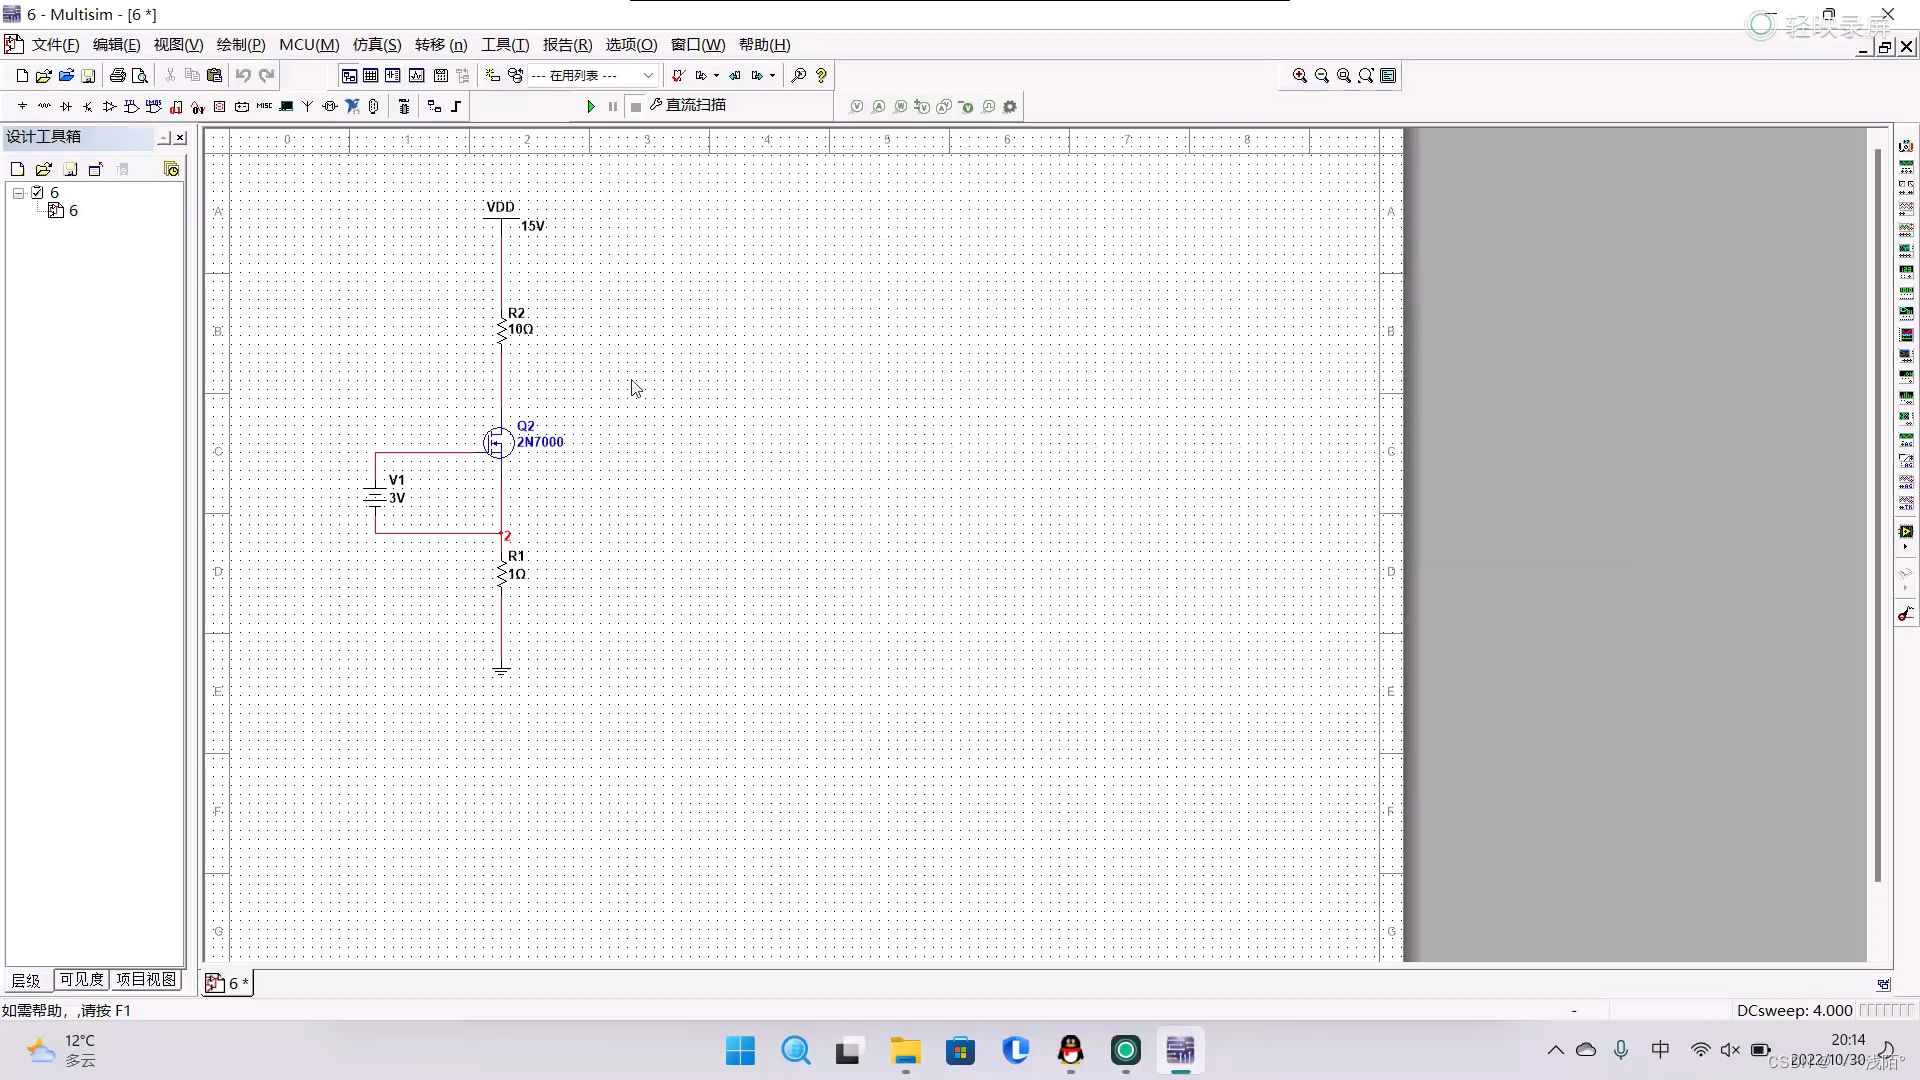Pause the simulation

(613, 106)
